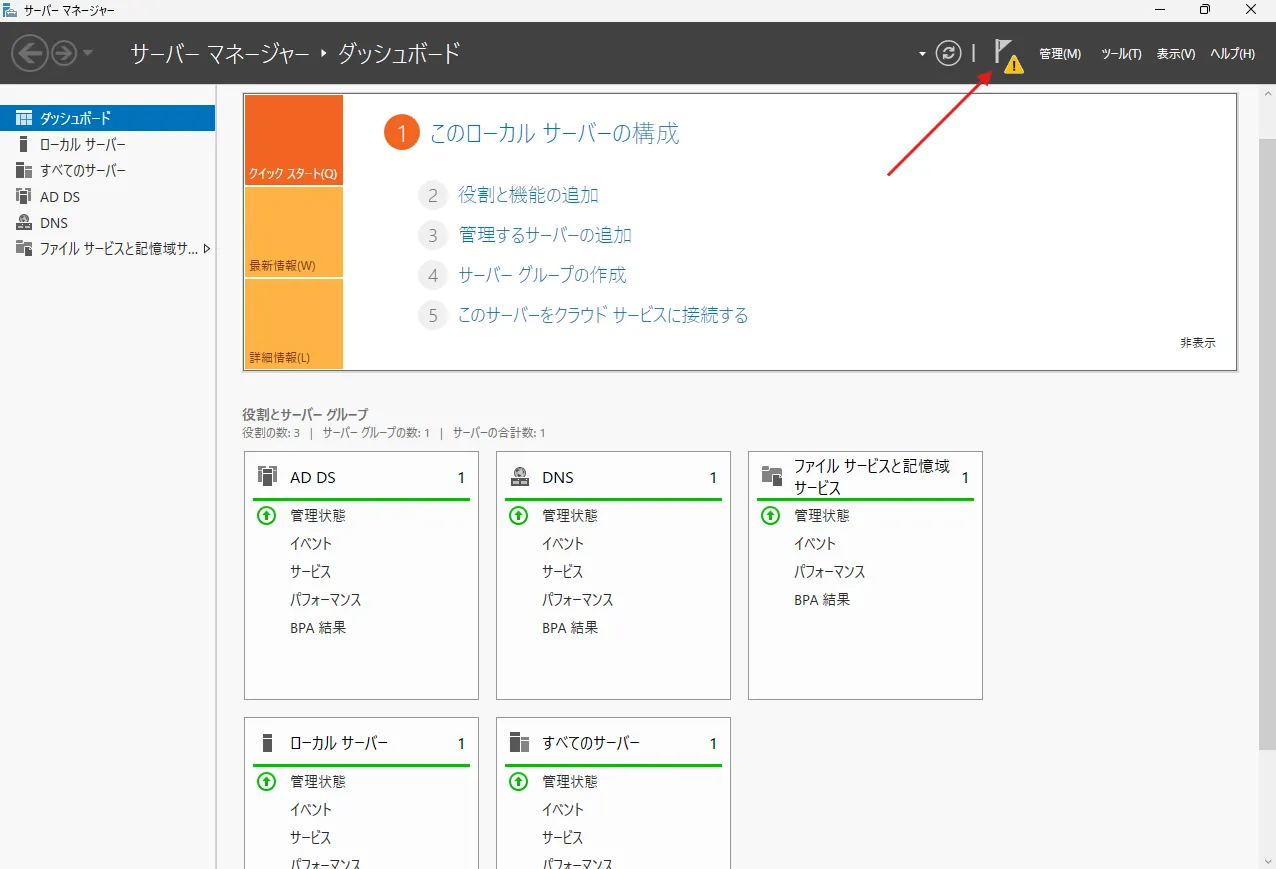Click 非表示 to hide welcome tile
The image size is (1276, 869).
click(1198, 342)
